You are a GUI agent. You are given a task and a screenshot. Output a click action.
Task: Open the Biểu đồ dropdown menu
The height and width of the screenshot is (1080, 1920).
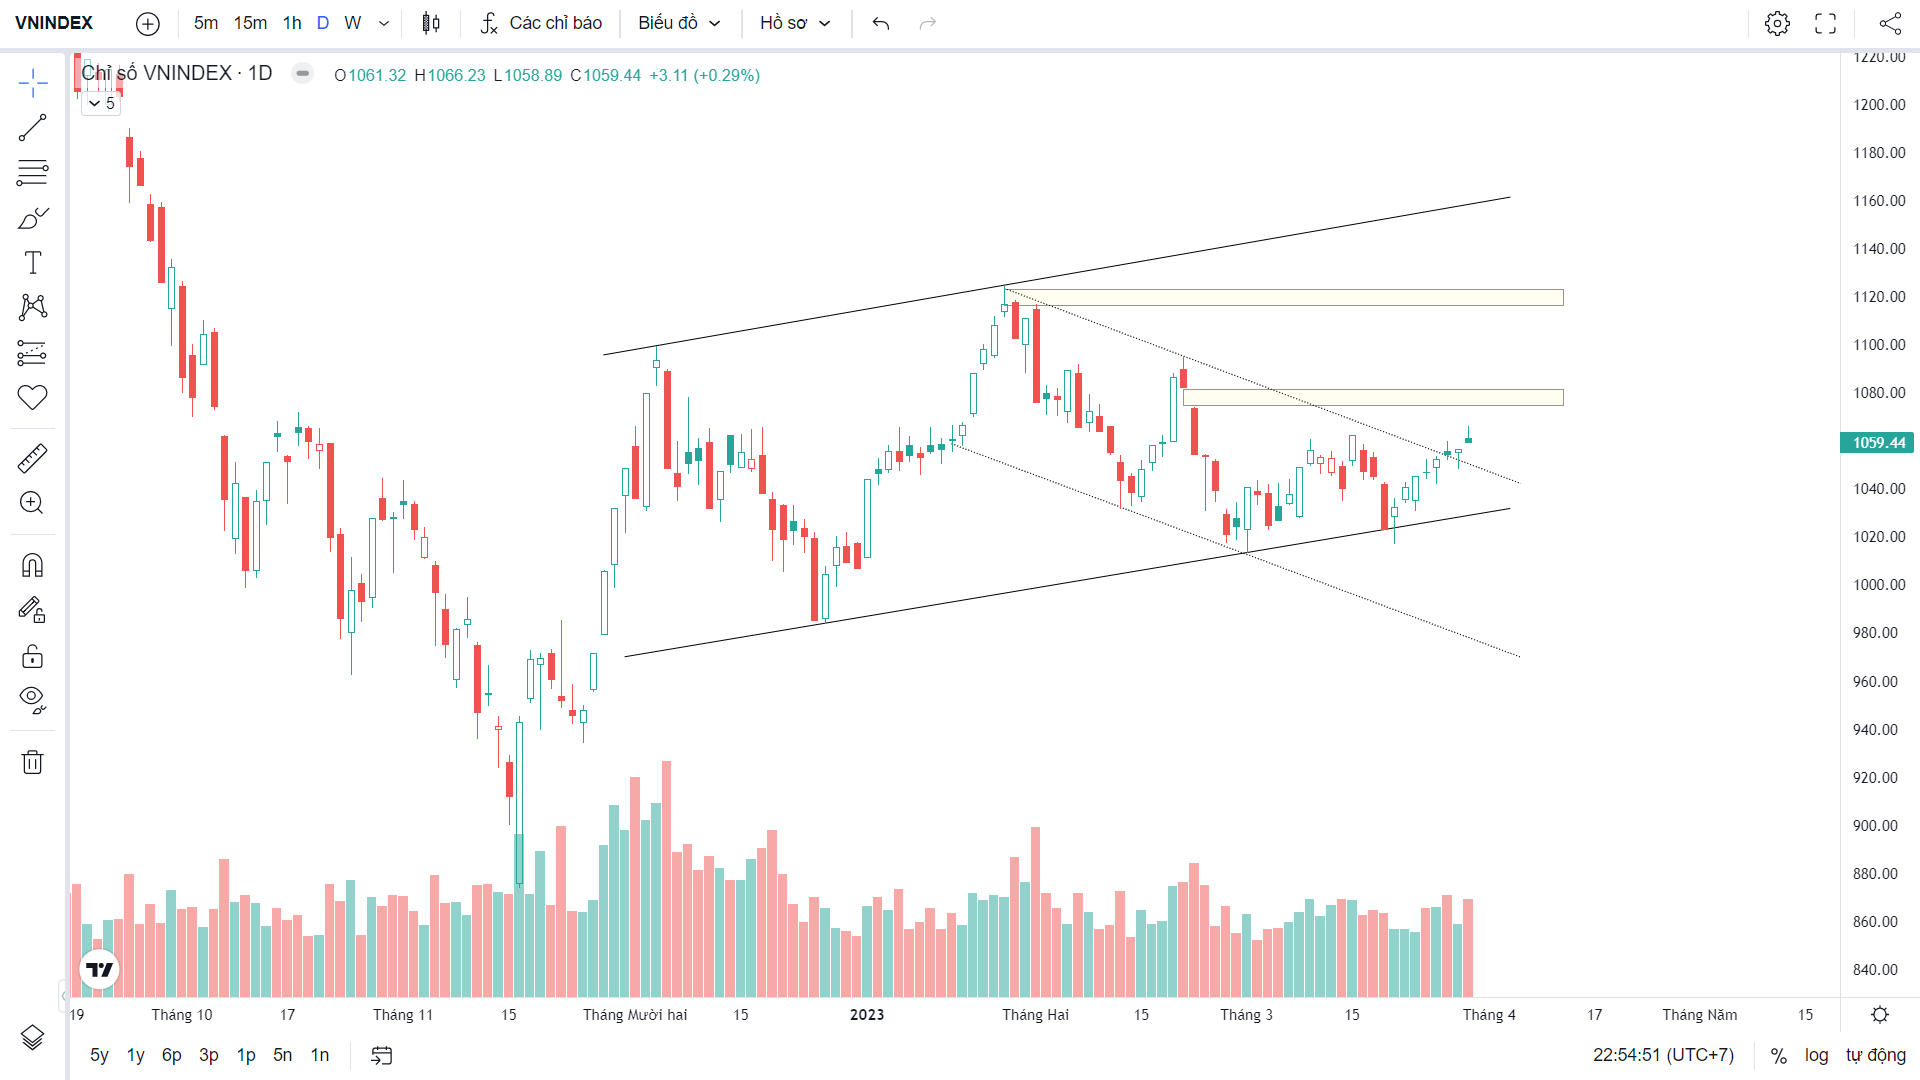pyautogui.click(x=679, y=23)
